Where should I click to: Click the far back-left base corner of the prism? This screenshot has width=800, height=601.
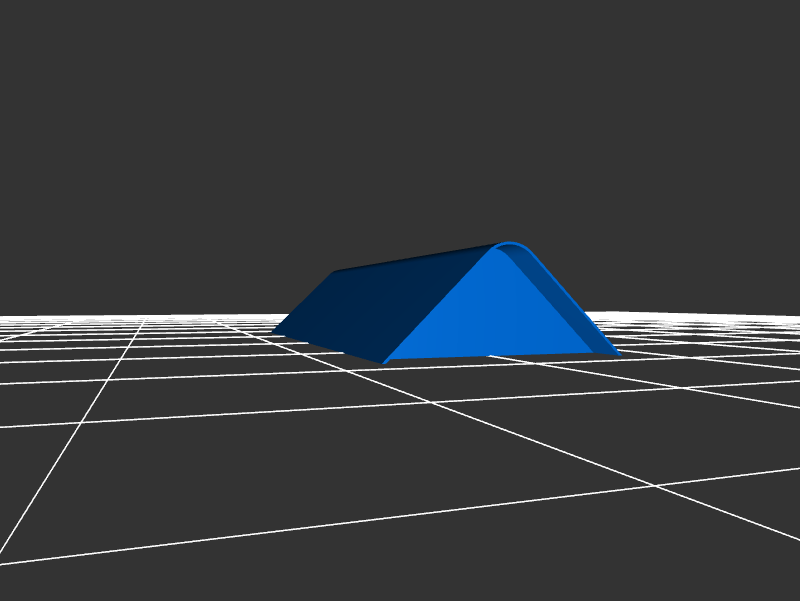tap(272, 333)
